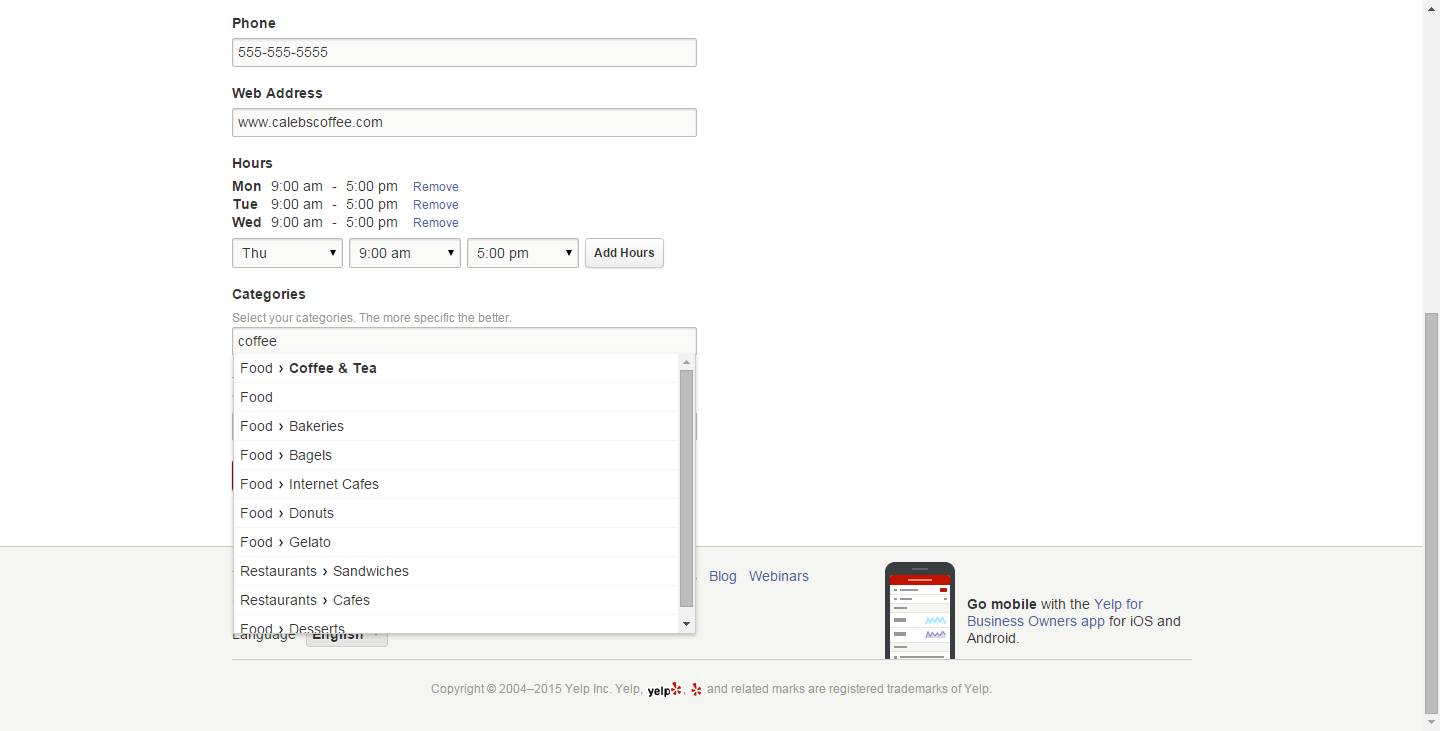Open the Thu day dropdown
Viewport: 1440px width, 731px height.
point(287,253)
